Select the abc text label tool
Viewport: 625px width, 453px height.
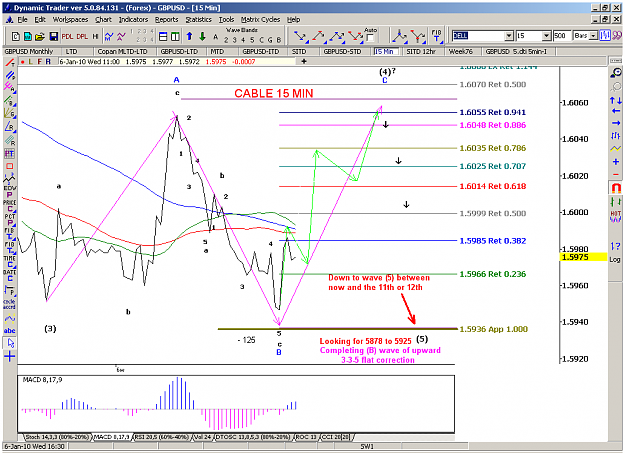(x=10, y=331)
